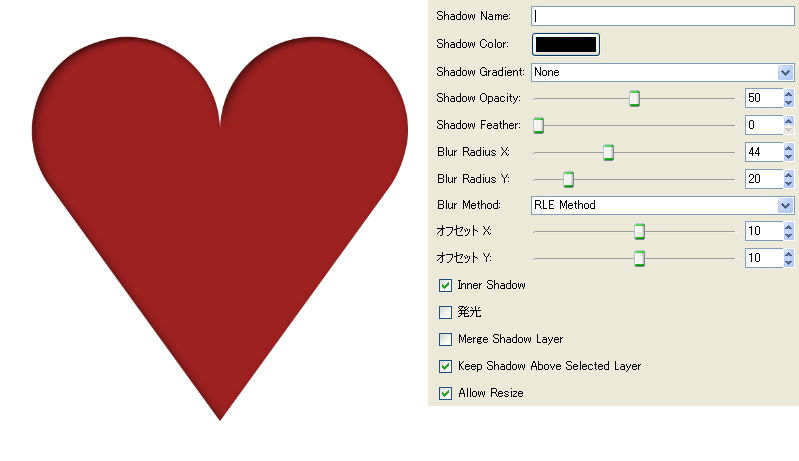Click the オフセット Y value field
799x461 pixels.
coord(763,258)
